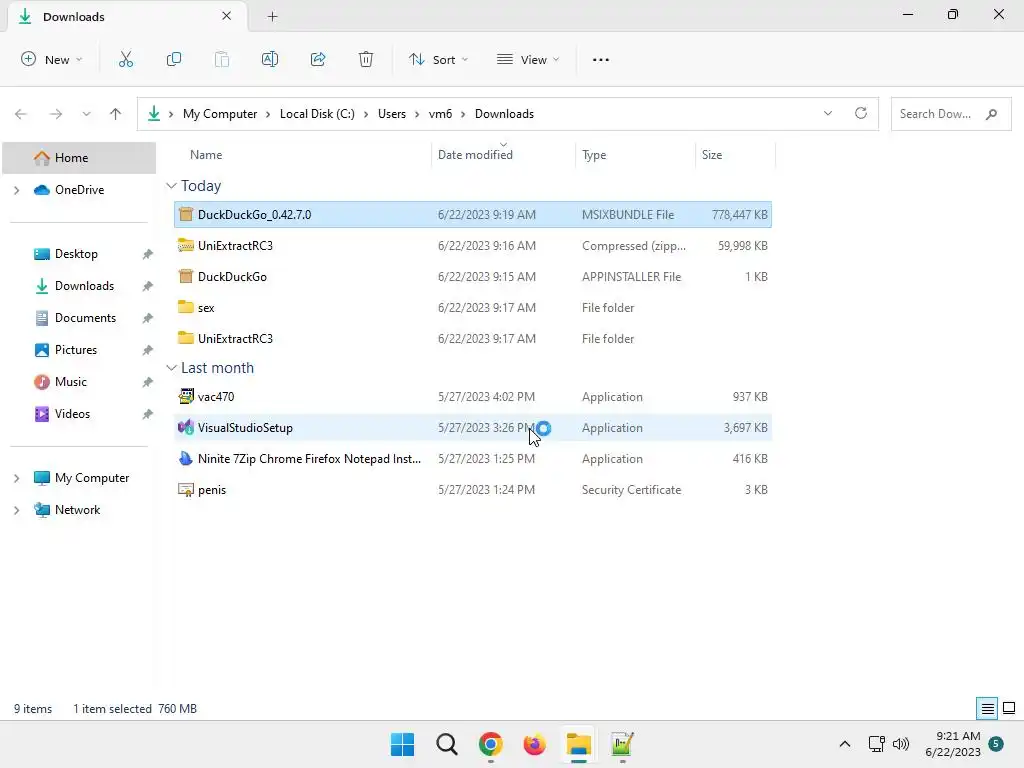Image resolution: width=1024 pixels, height=768 pixels.
Task: Select the folder named sex
Action: pyautogui.click(x=473, y=308)
